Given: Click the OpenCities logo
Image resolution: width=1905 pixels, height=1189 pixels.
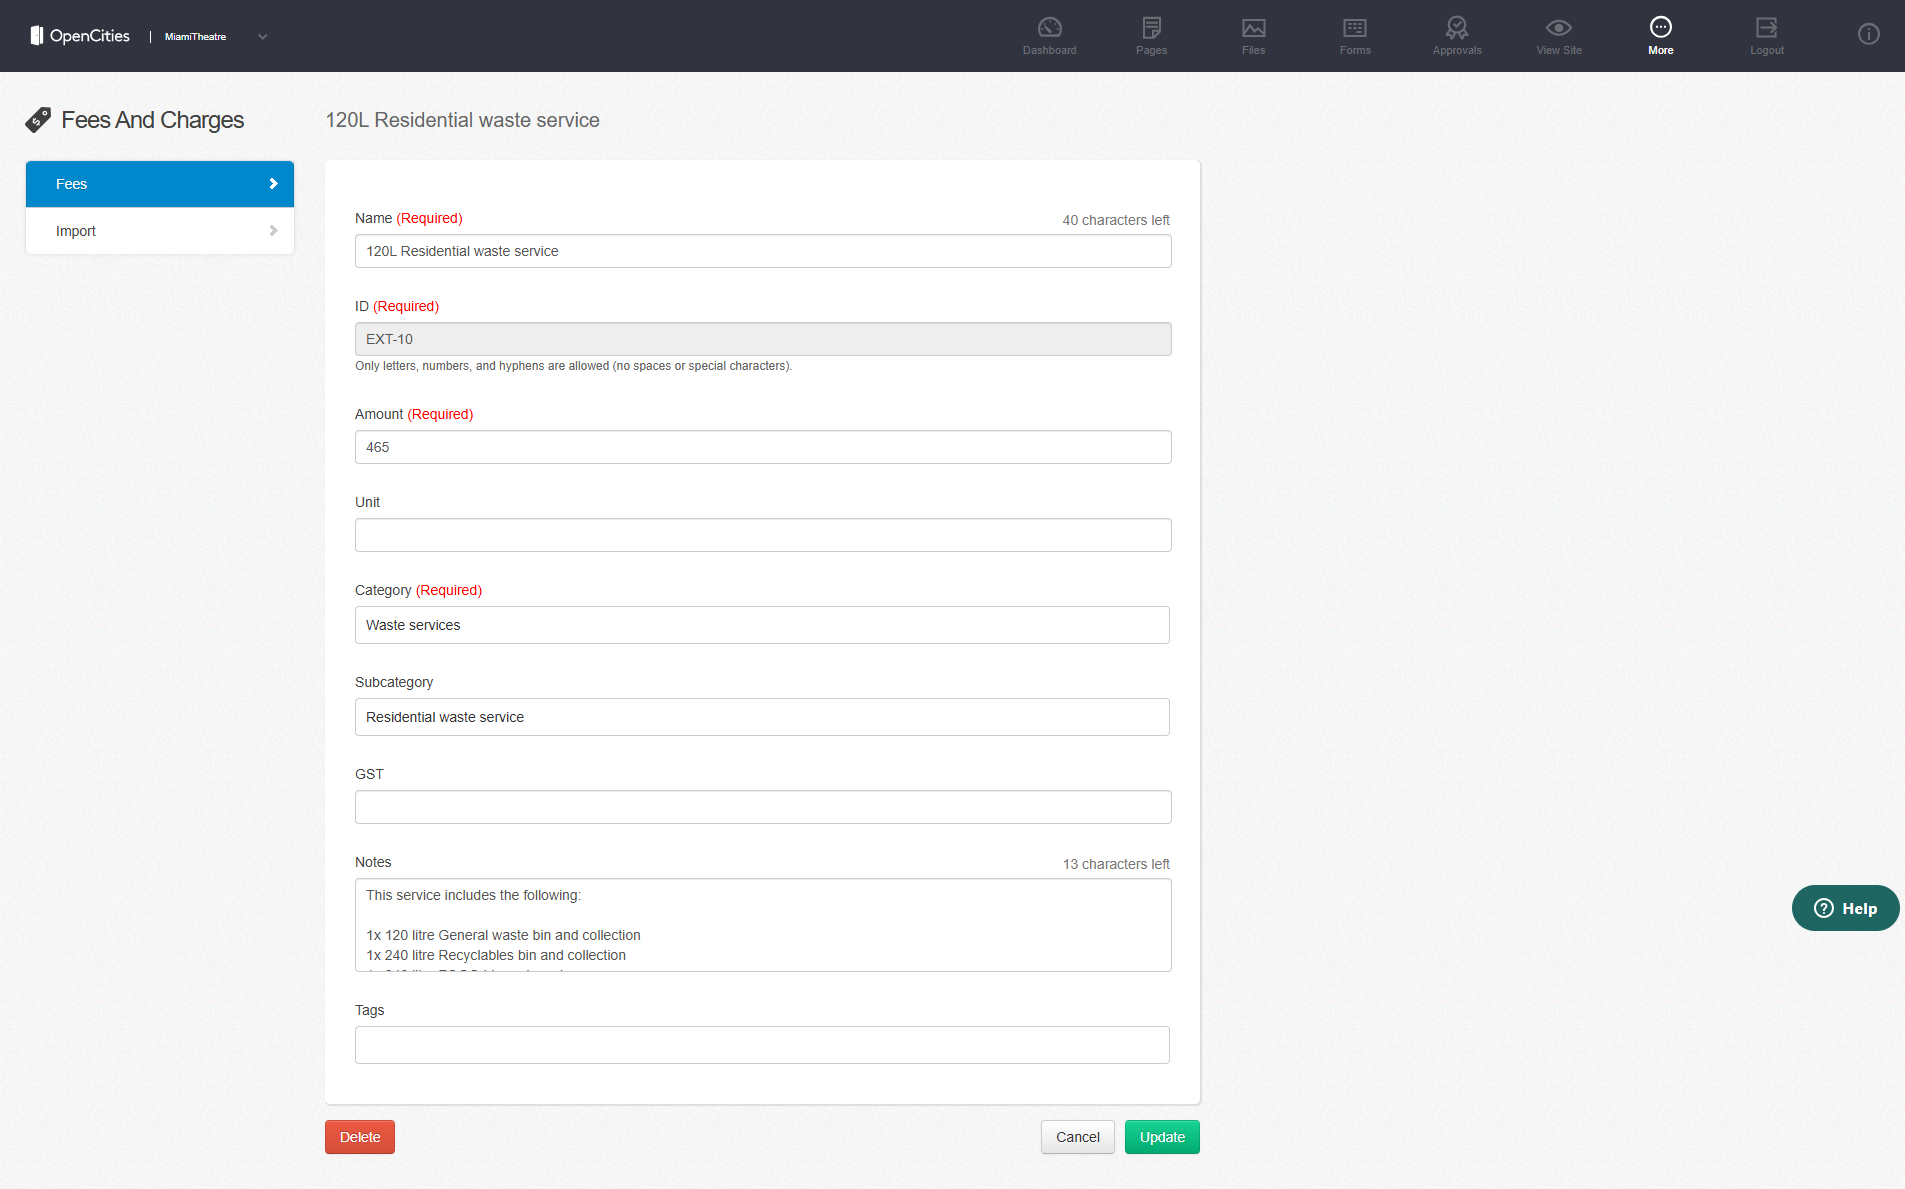Looking at the screenshot, I should (x=80, y=36).
